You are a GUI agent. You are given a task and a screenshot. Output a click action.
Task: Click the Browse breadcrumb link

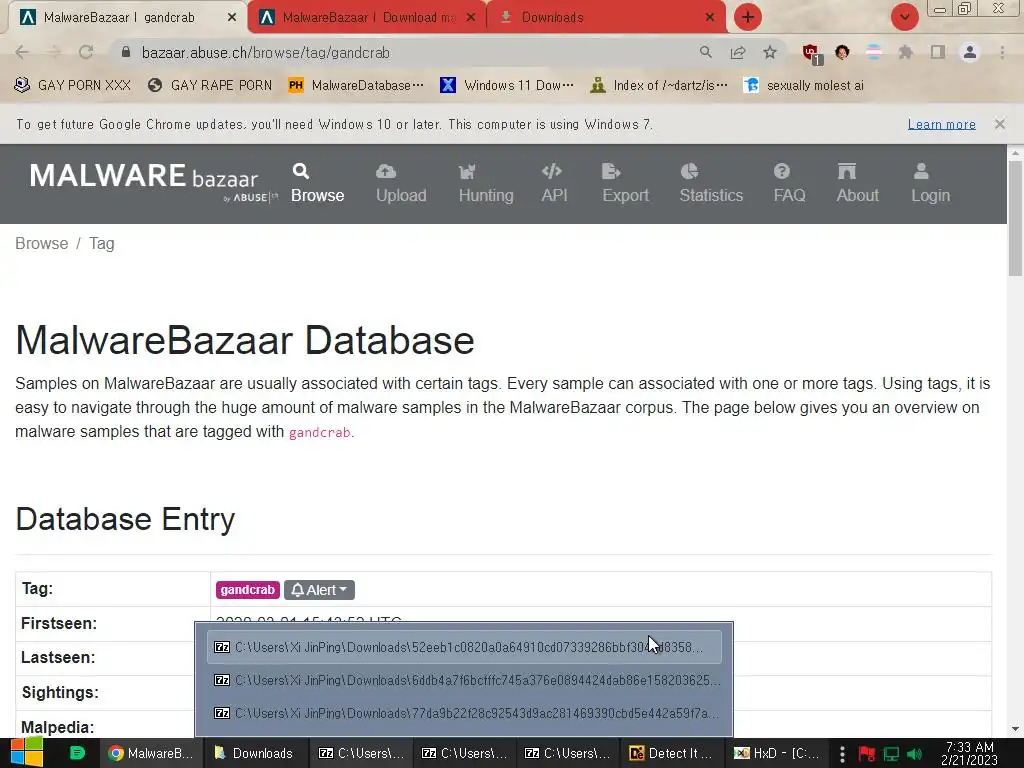(x=42, y=244)
